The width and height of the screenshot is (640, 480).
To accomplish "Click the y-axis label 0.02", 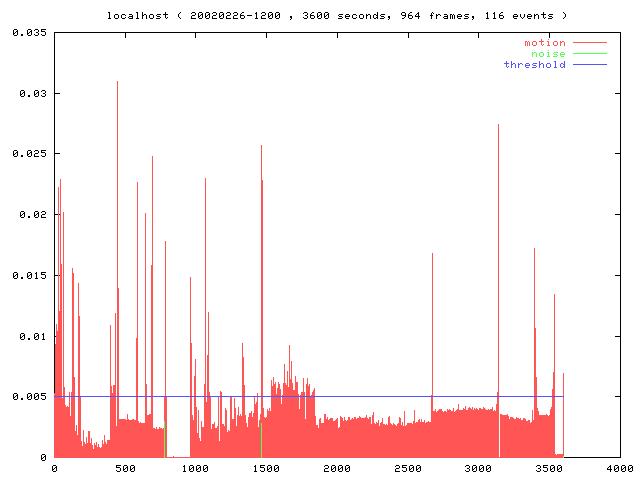I will click(32, 215).
